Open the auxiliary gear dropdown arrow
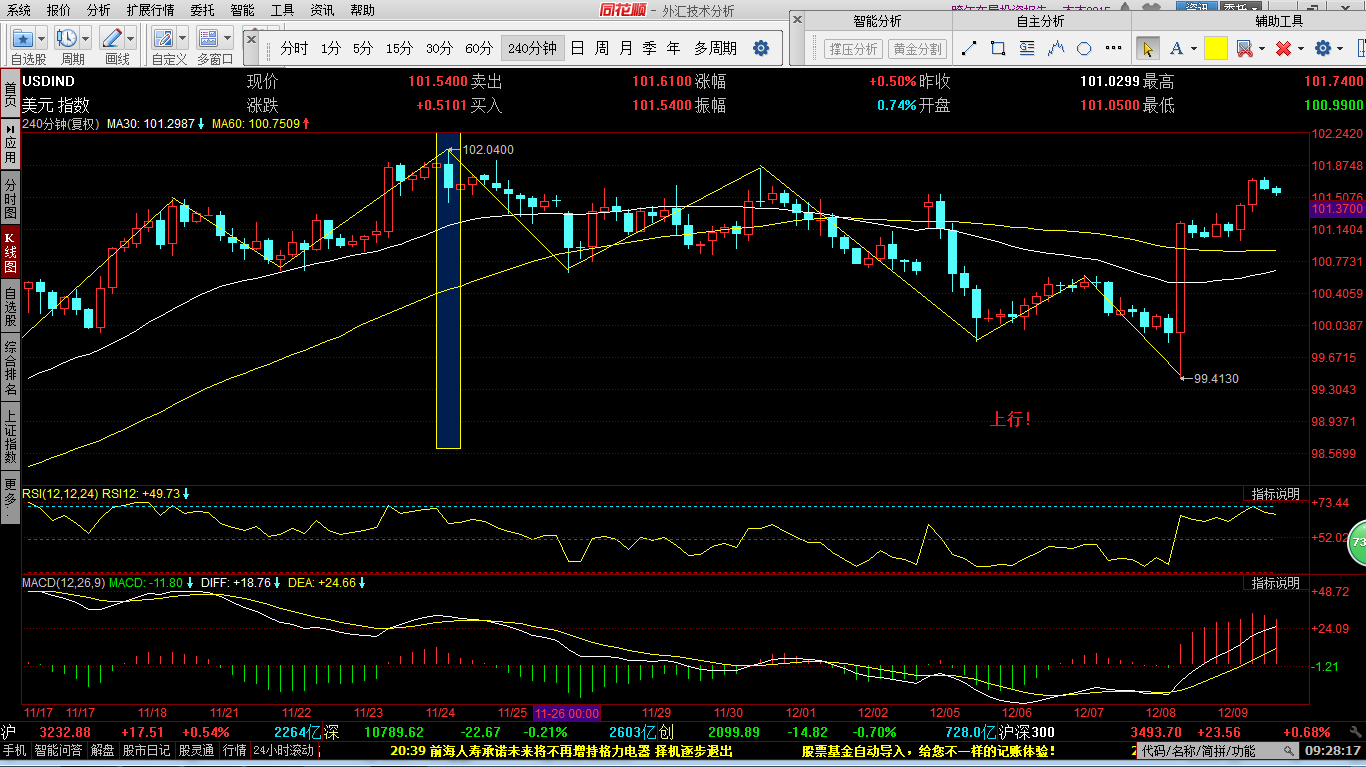This screenshot has width=1366, height=767. [x=1341, y=49]
